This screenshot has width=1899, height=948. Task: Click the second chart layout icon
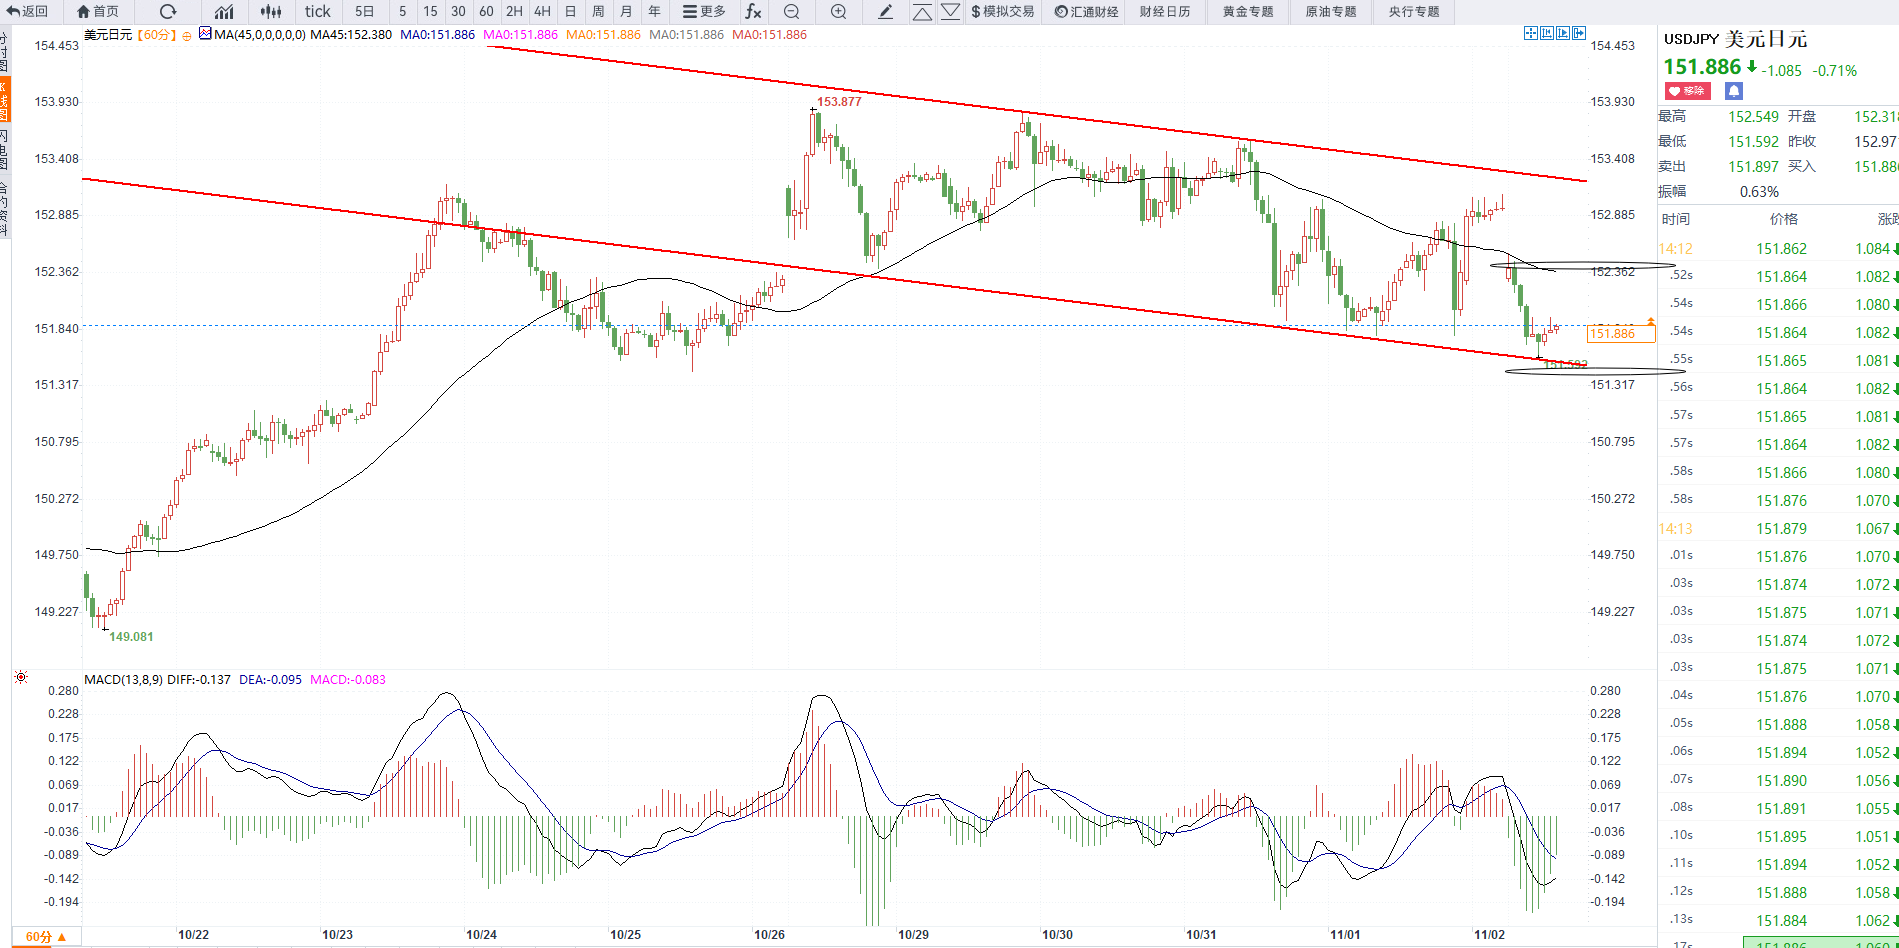click(1546, 33)
